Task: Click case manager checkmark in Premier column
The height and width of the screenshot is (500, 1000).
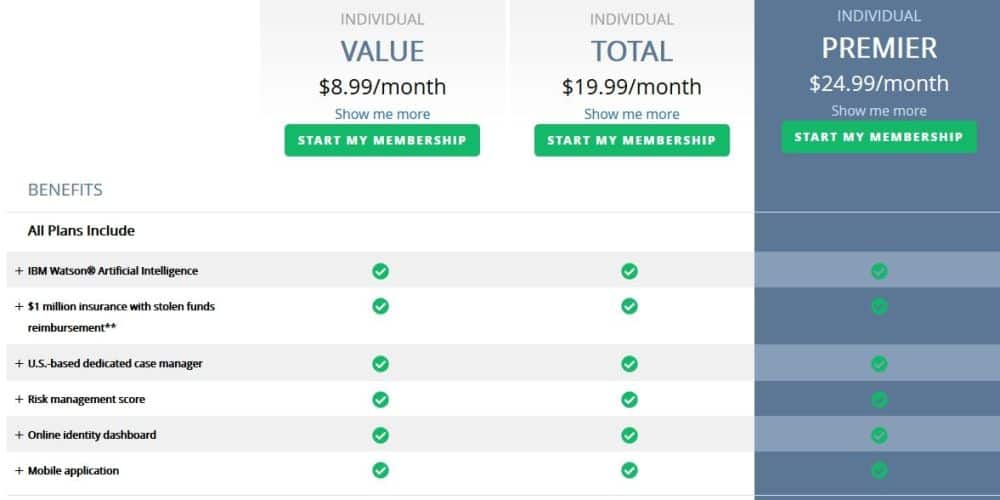Action: tap(879, 364)
